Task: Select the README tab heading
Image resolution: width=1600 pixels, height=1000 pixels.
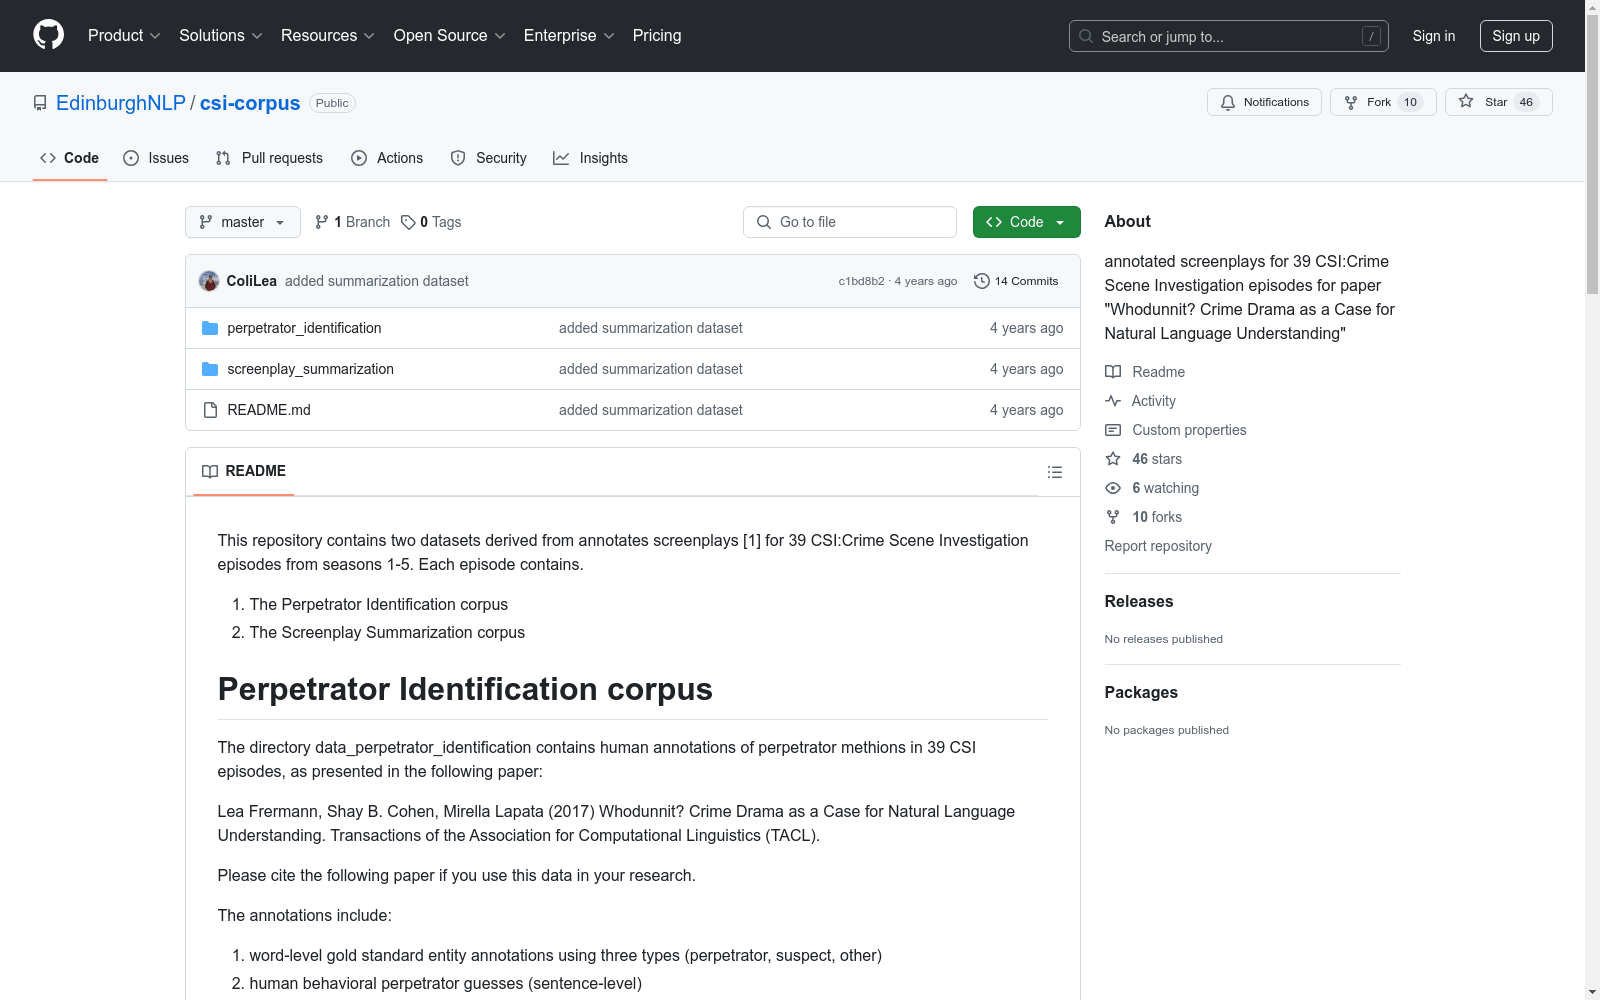Action: [244, 471]
